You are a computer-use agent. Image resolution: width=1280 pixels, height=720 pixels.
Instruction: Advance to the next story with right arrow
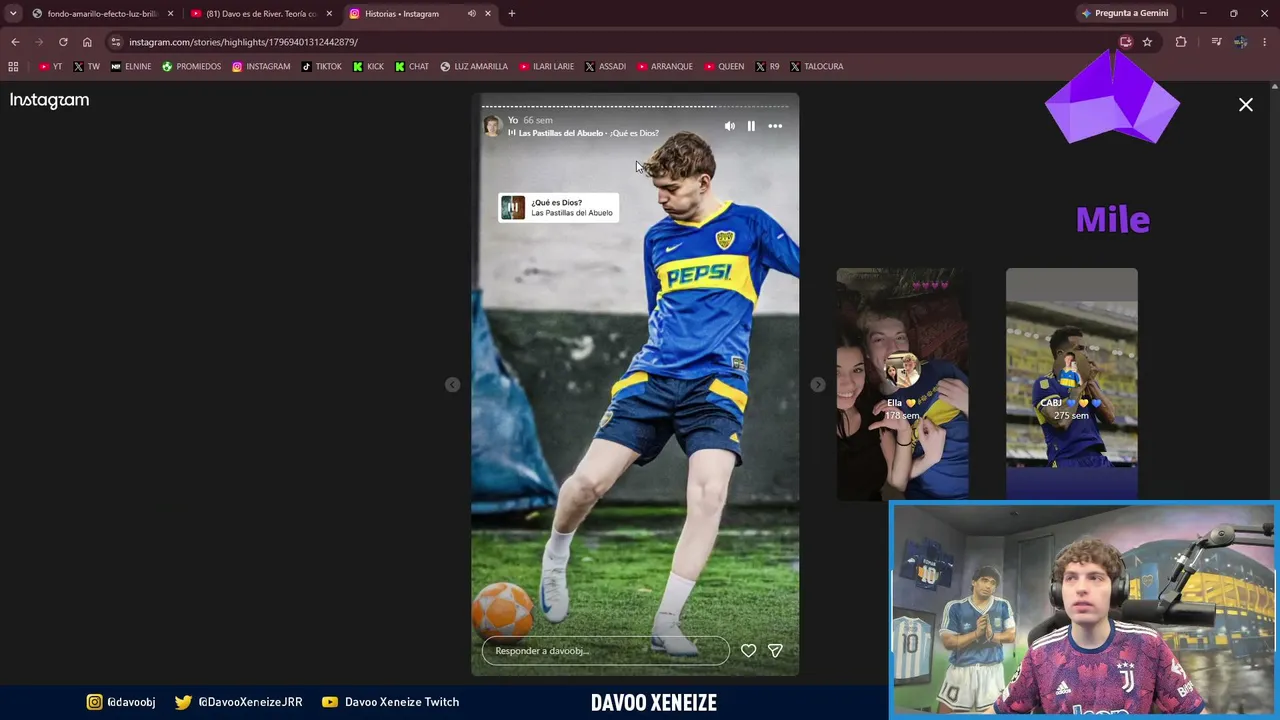[818, 385]
